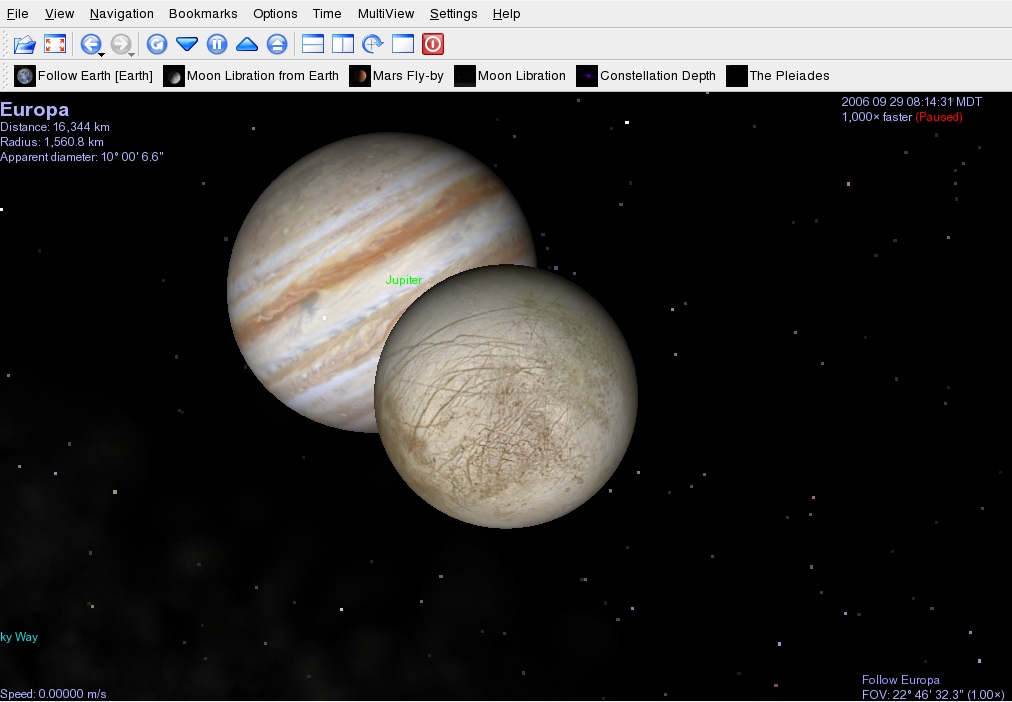Open the View menu
The image size is (1012, 702).
pyautogui.click(x=59, y=14)
